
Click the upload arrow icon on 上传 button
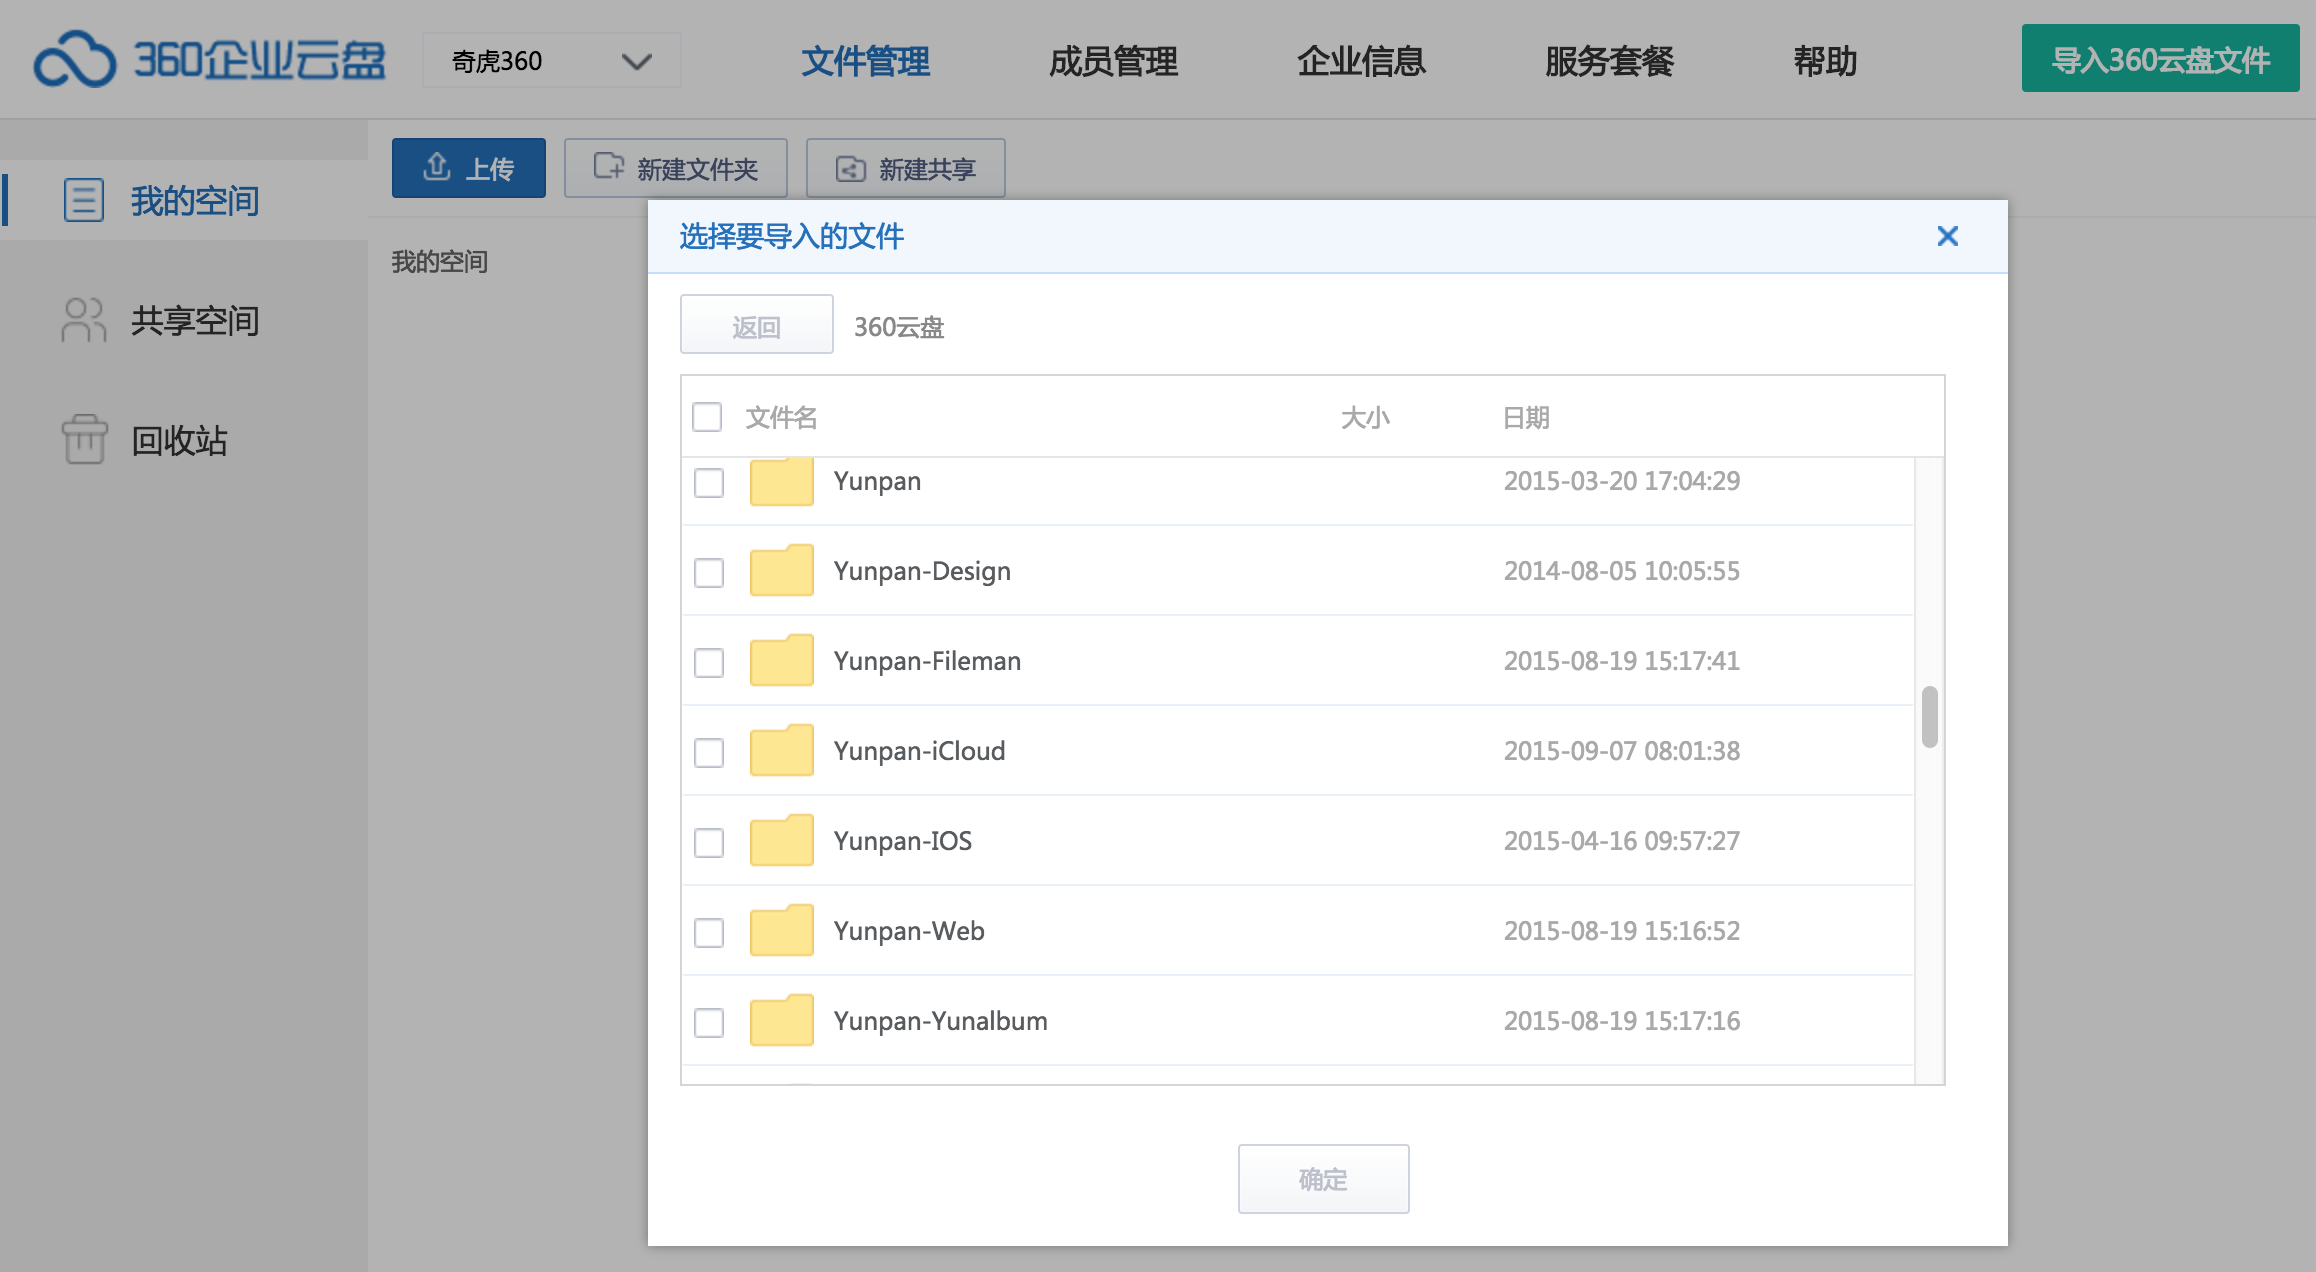[436, 167]
